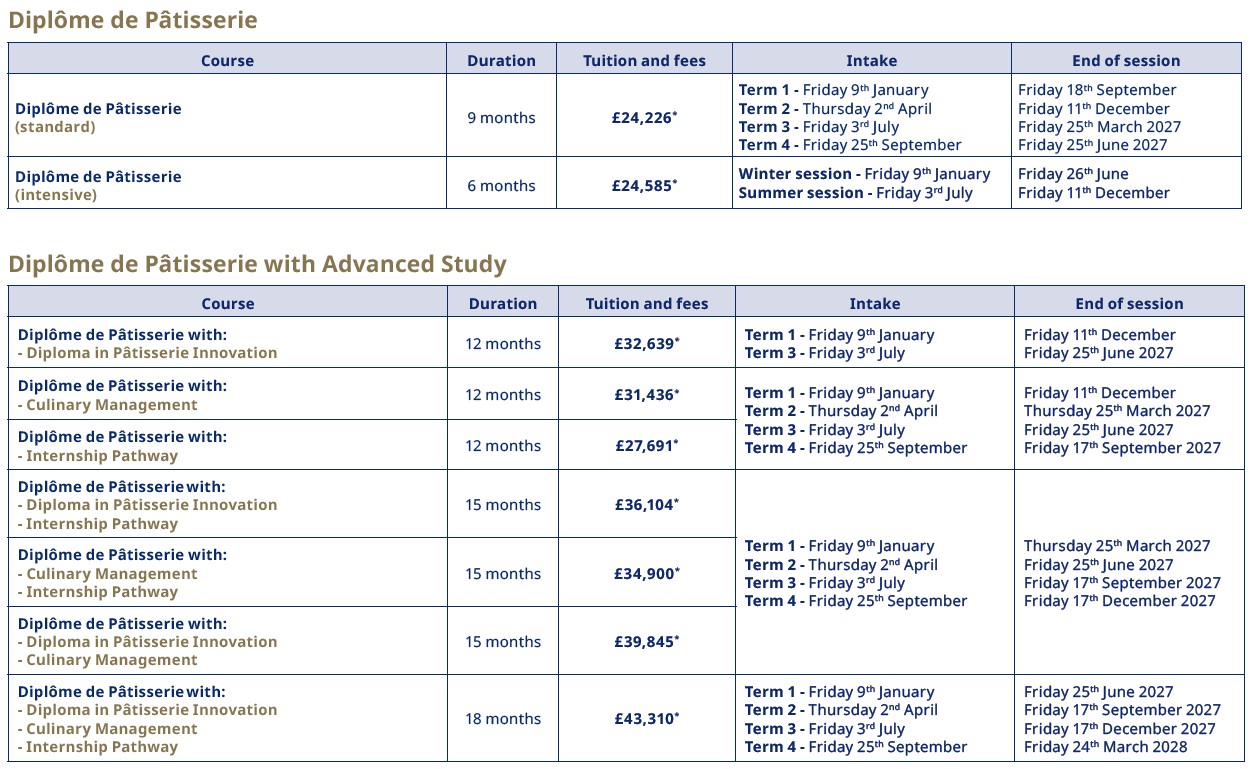Select the £43,310 tuition fee
The width and height of the screenshot is (1251, 769).
pyautogui.click(x=646, y=718)
